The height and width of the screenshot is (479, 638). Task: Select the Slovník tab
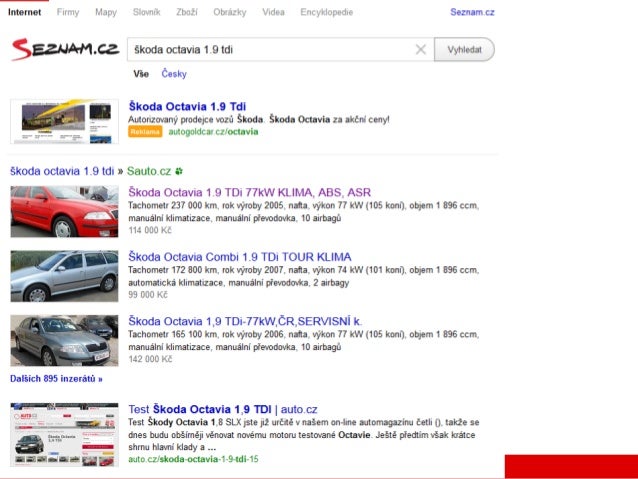(x=146, y=12)
